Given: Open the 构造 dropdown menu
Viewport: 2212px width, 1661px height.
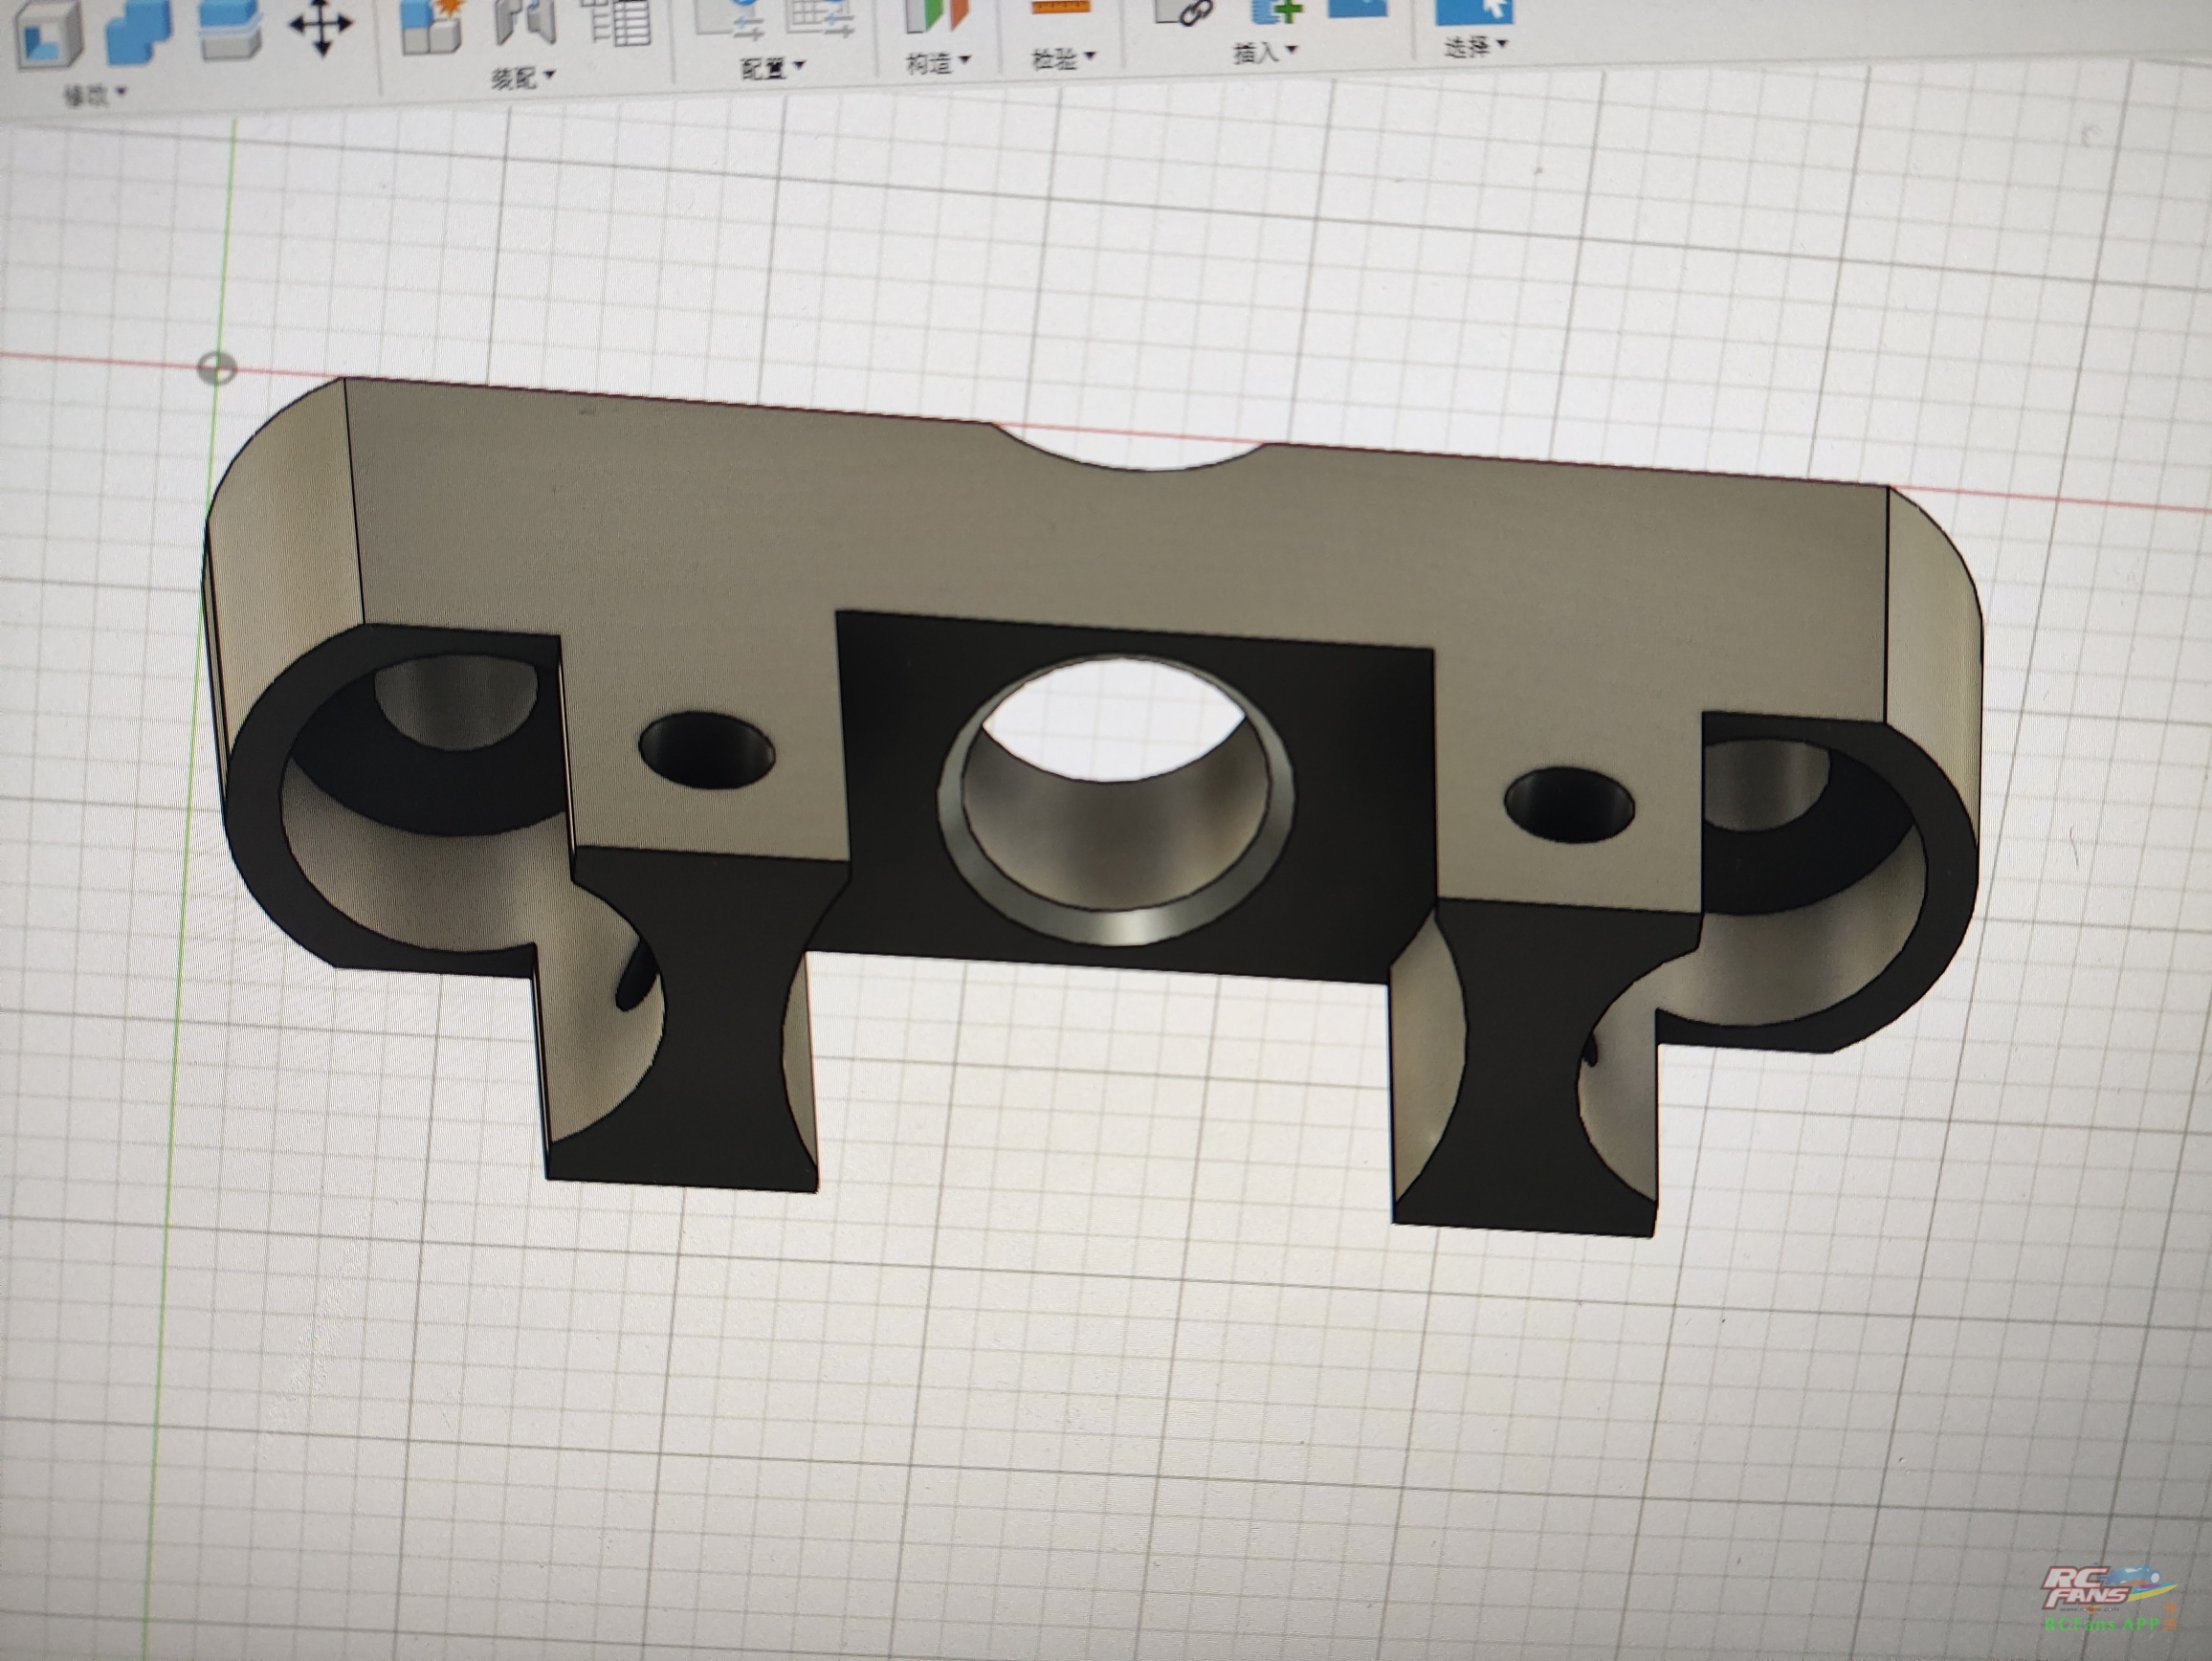Looking at the screenshot, I should click(938, 63).
